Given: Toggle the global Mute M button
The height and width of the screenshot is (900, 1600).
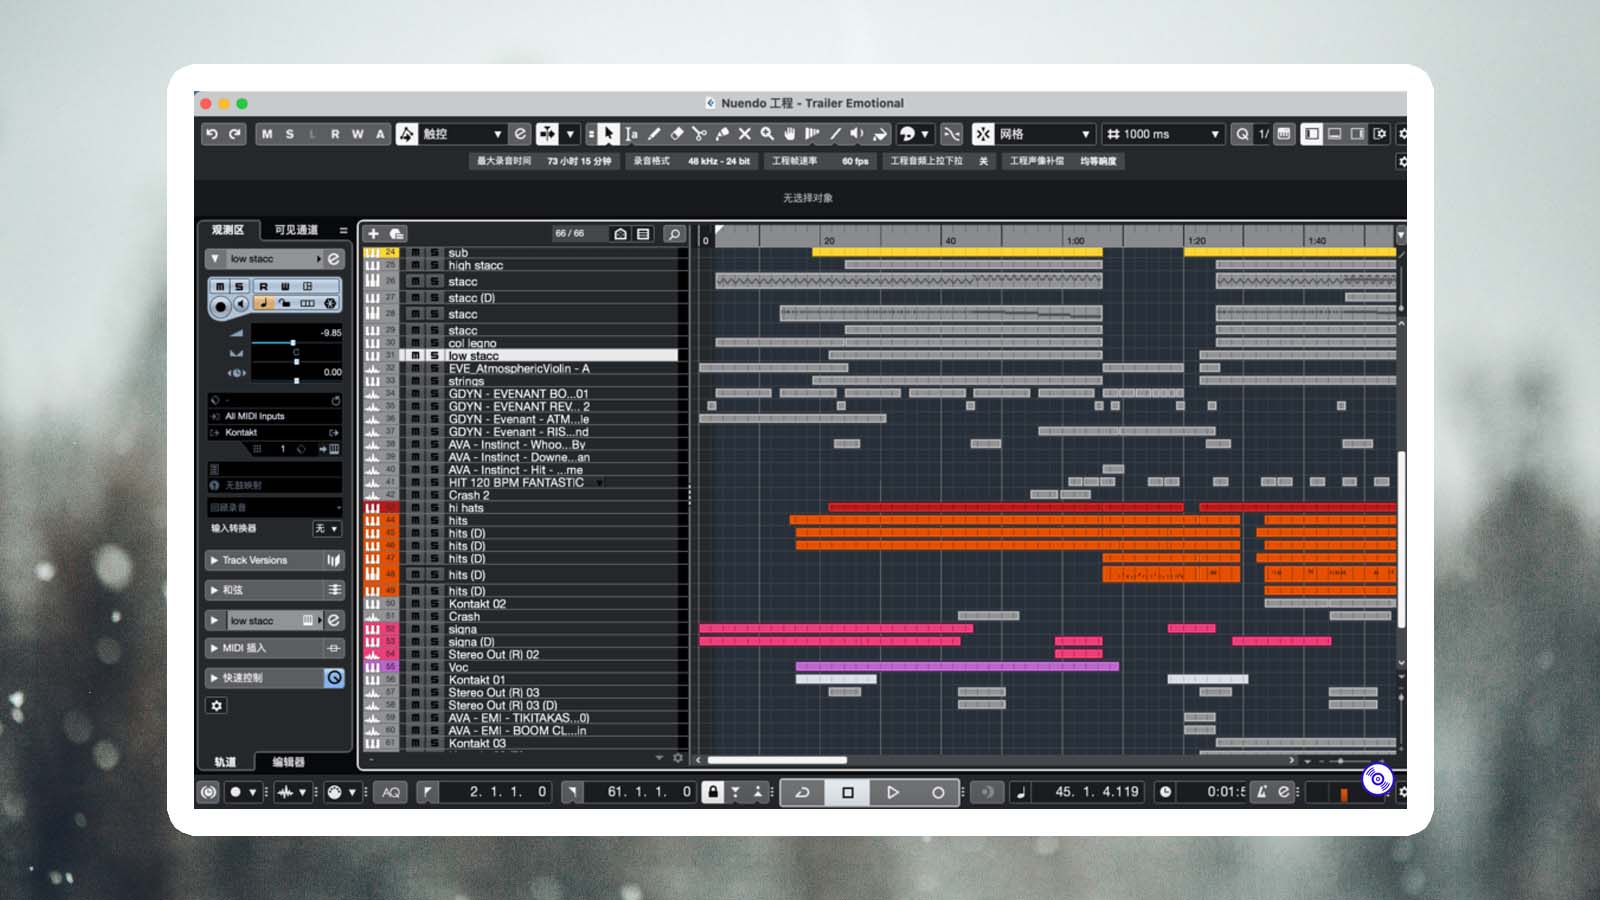Looking at the screenshot, I should [x=267, y=134].
